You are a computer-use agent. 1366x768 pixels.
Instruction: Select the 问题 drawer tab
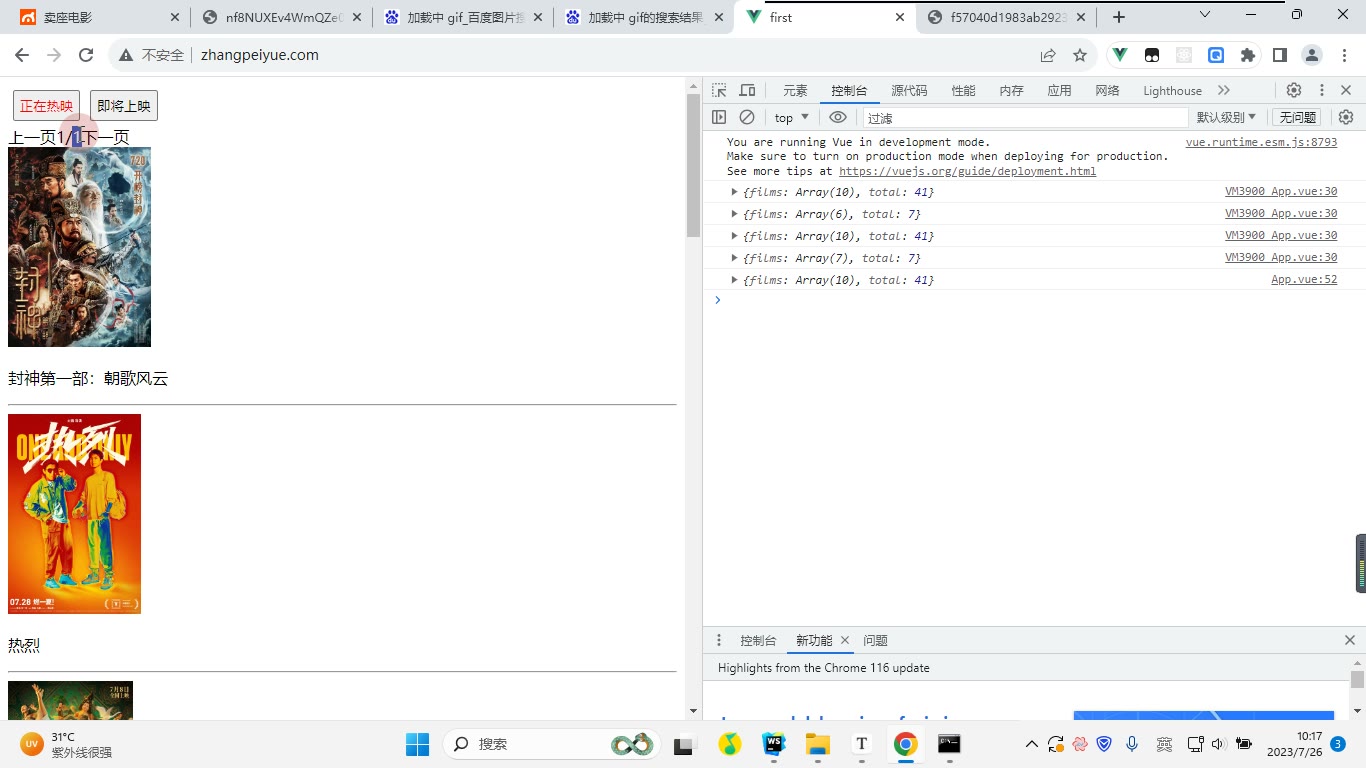click(x=875, y=640)
